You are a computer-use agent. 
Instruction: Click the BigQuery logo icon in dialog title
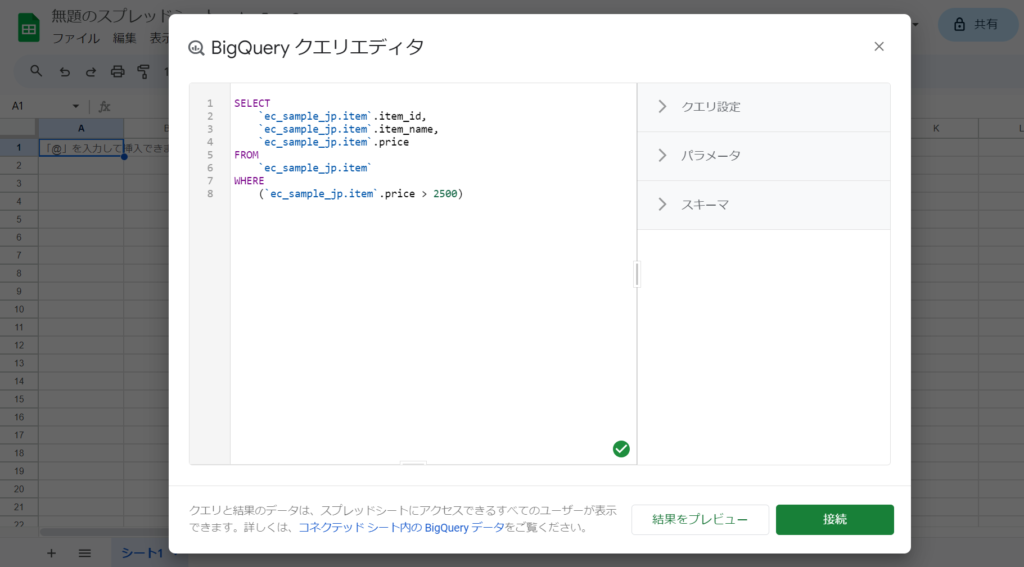point(196,48)
